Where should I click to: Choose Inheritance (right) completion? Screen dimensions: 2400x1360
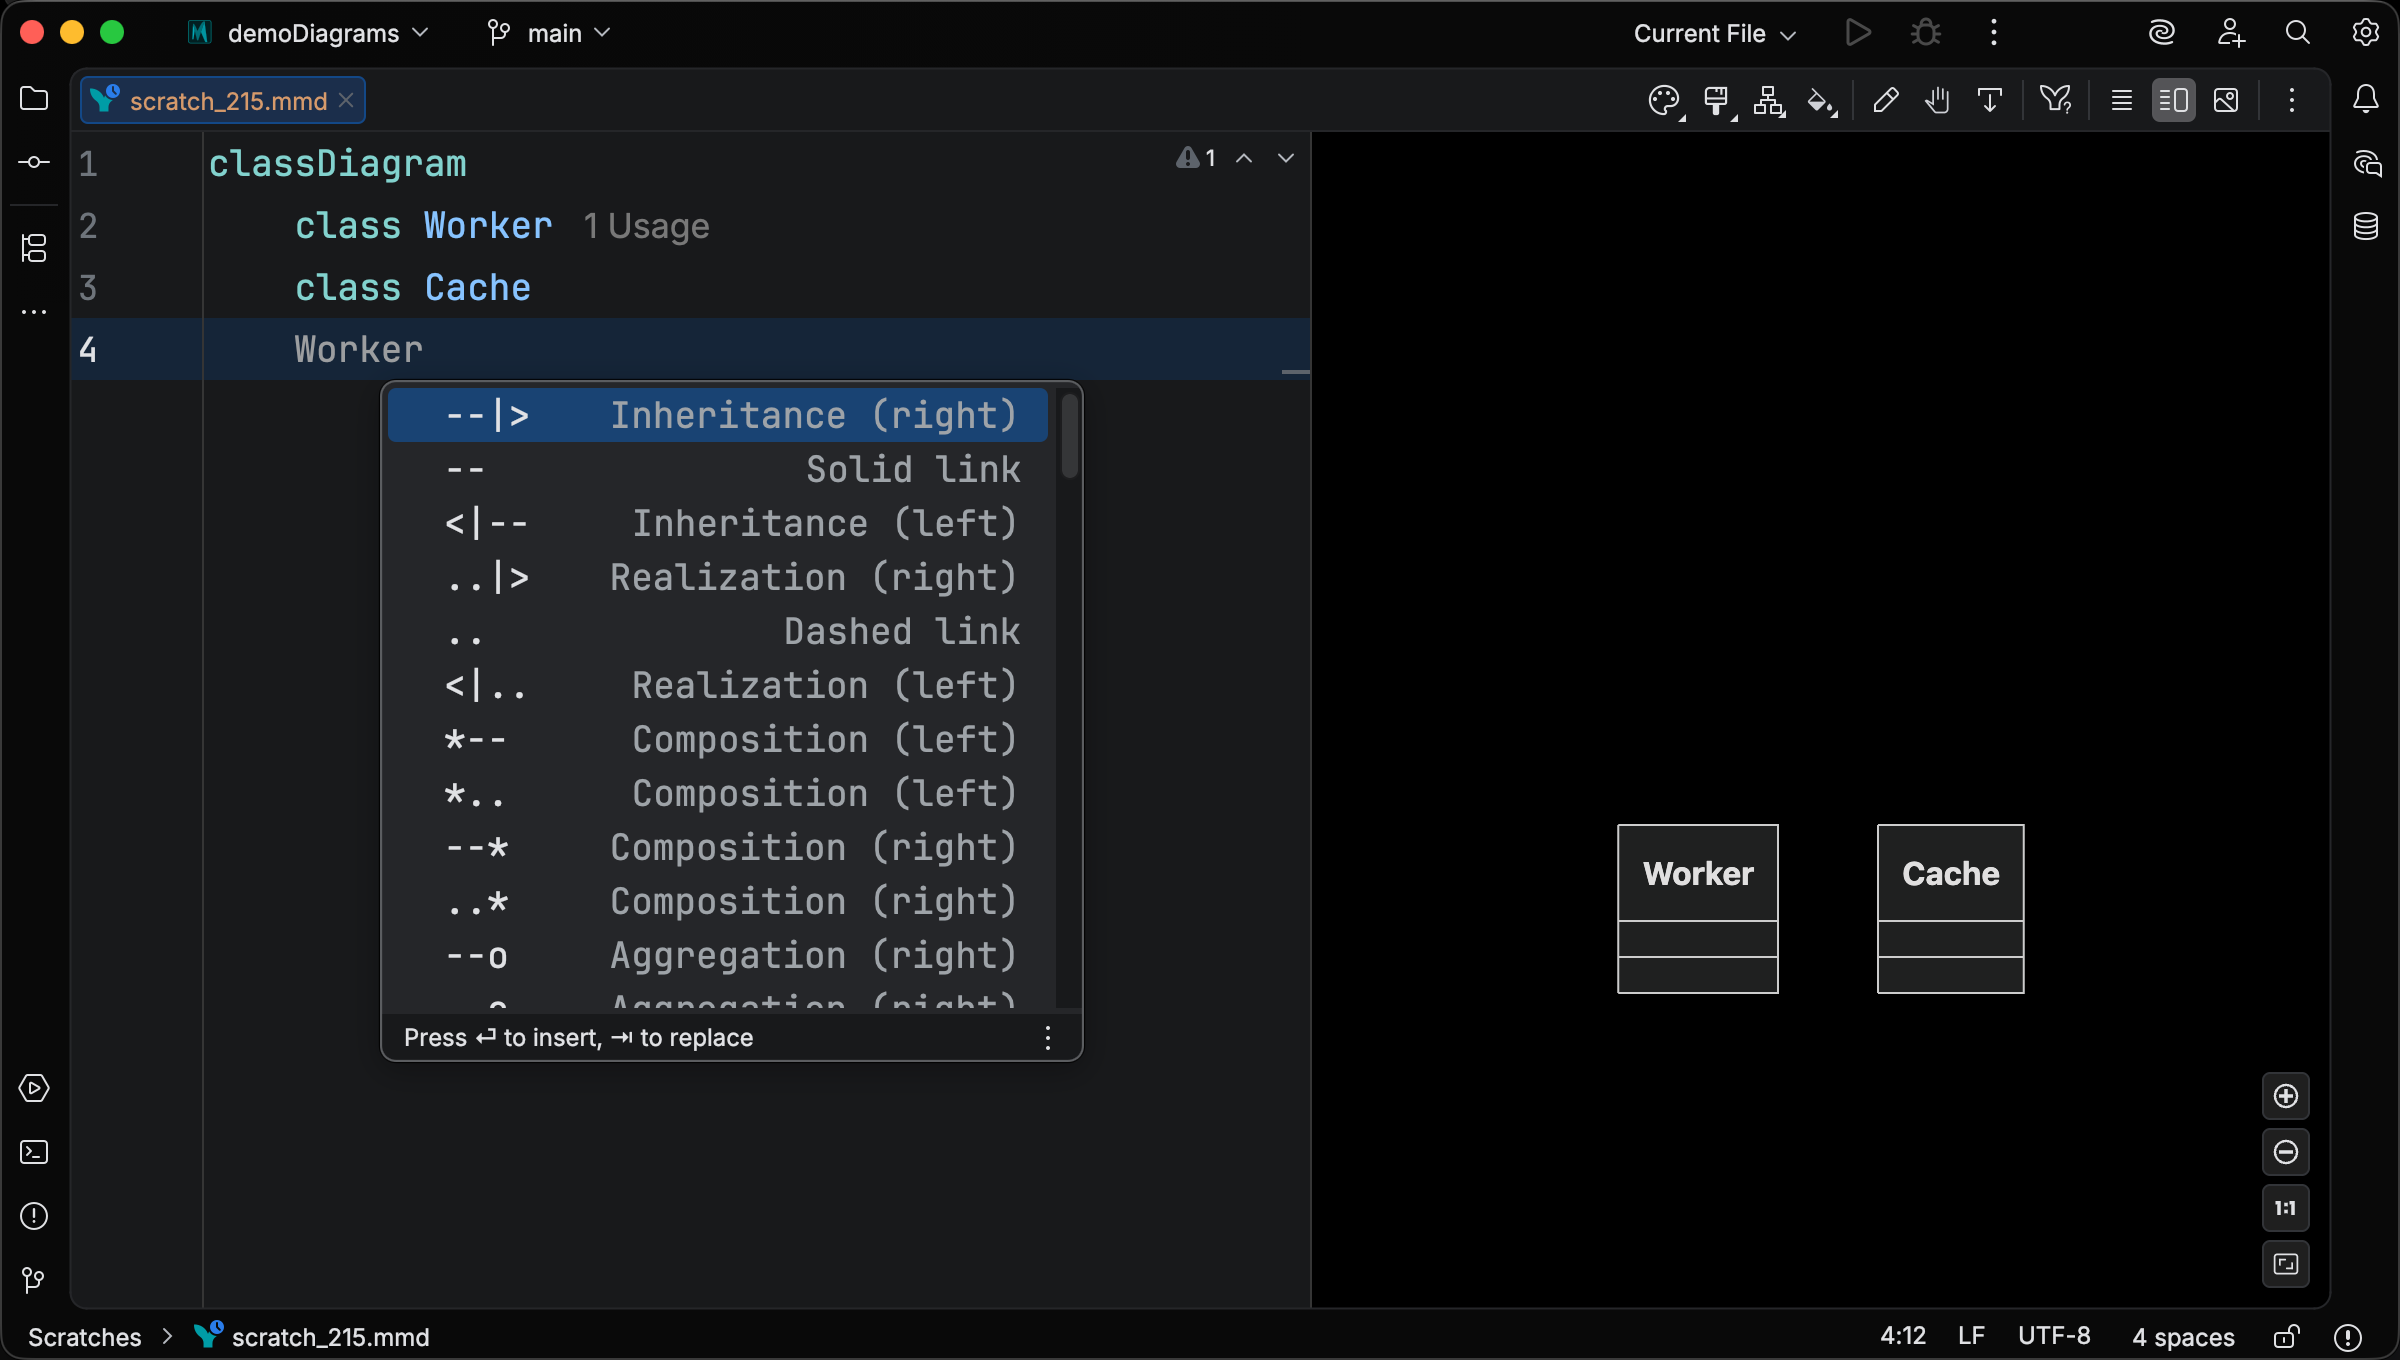coord(718,415)
